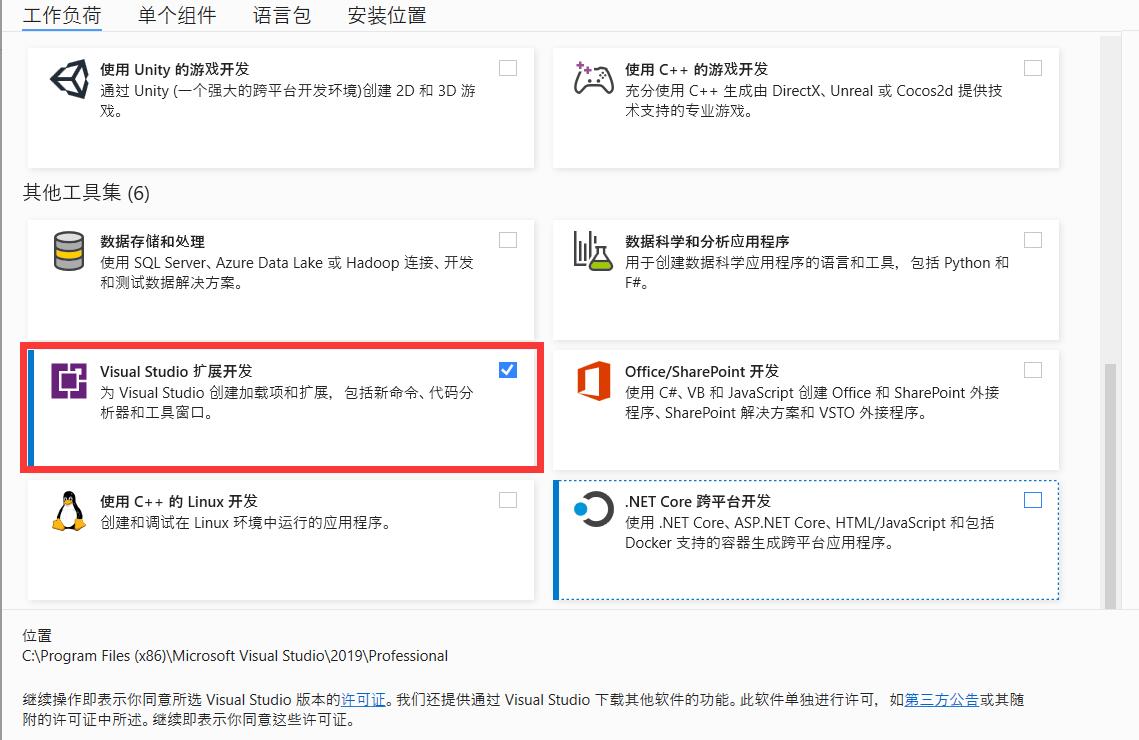Click the 位置 label above the install path

point(37,636)
